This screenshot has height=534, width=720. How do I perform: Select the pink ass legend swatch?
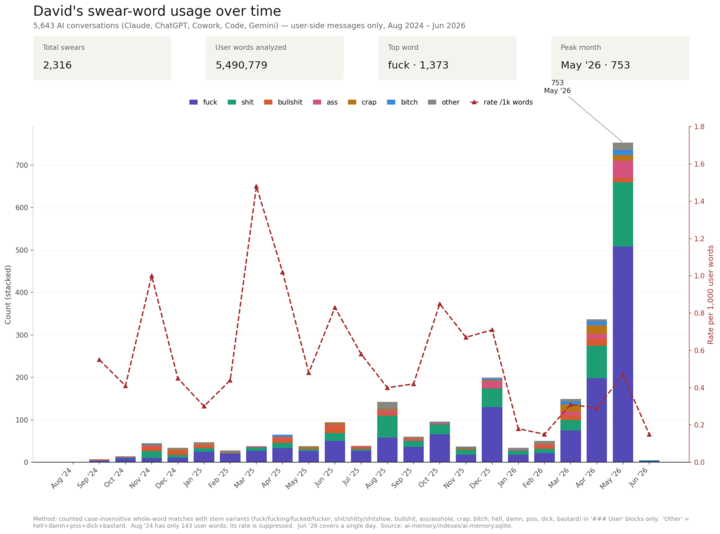(x=317, y=102)
